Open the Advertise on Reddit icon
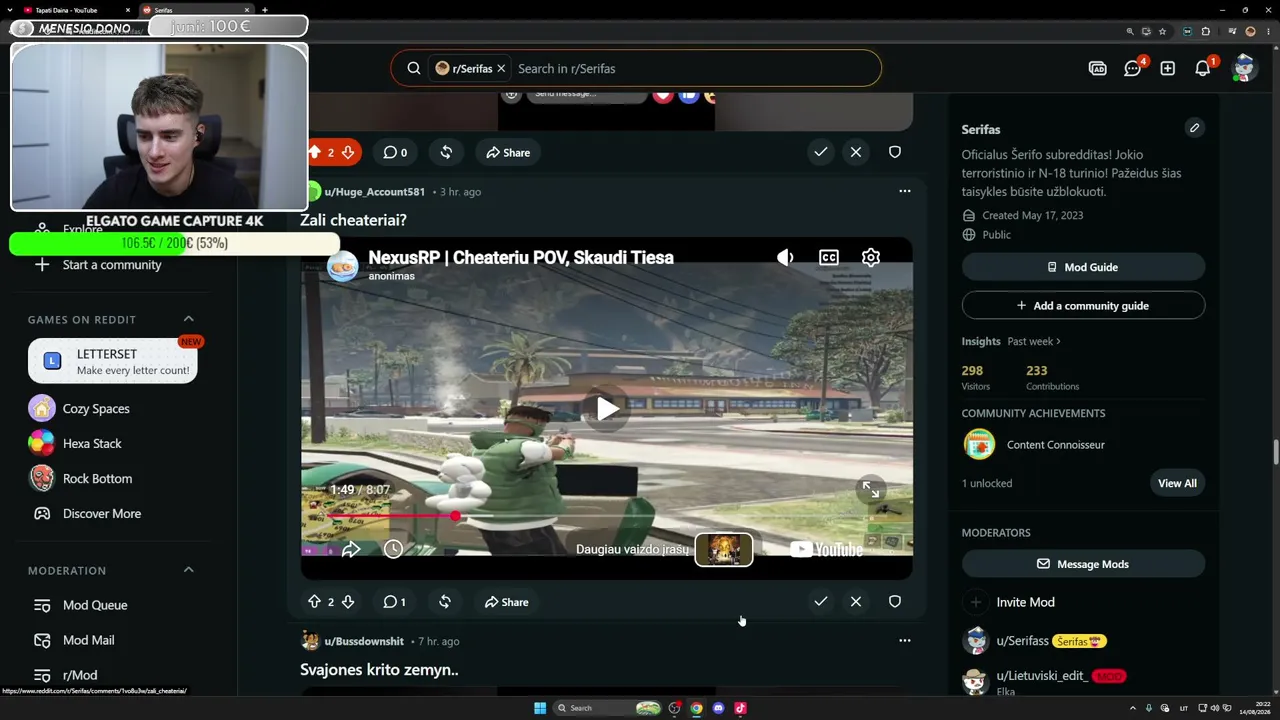 point(1098,68)
